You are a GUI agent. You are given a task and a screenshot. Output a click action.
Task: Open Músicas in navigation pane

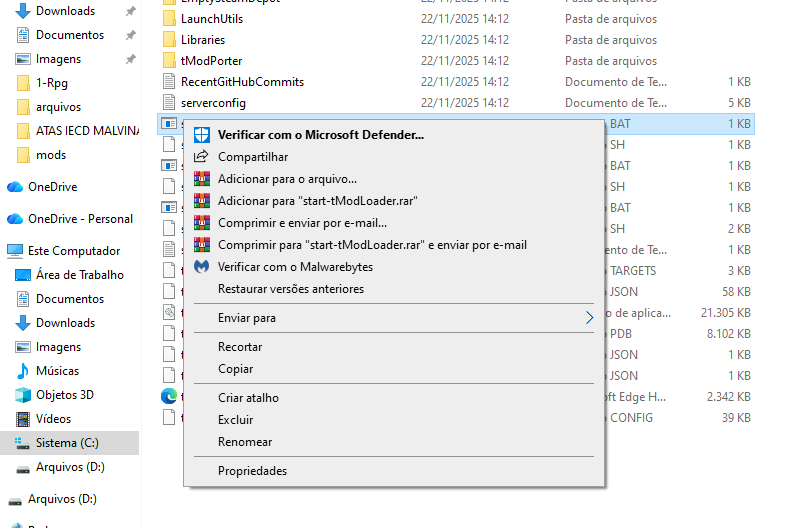point(57,371)
